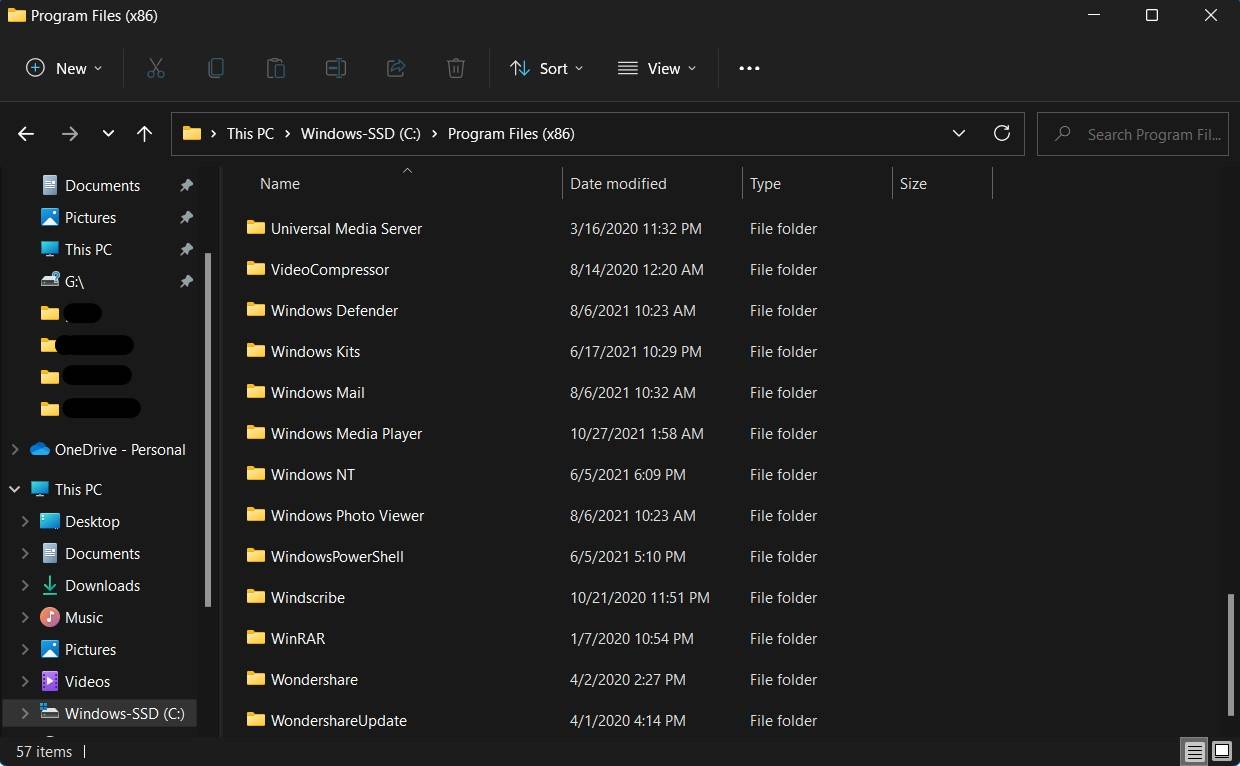Collapse the This PC tree node
1240x766 pixels.
tap(15, 490)
